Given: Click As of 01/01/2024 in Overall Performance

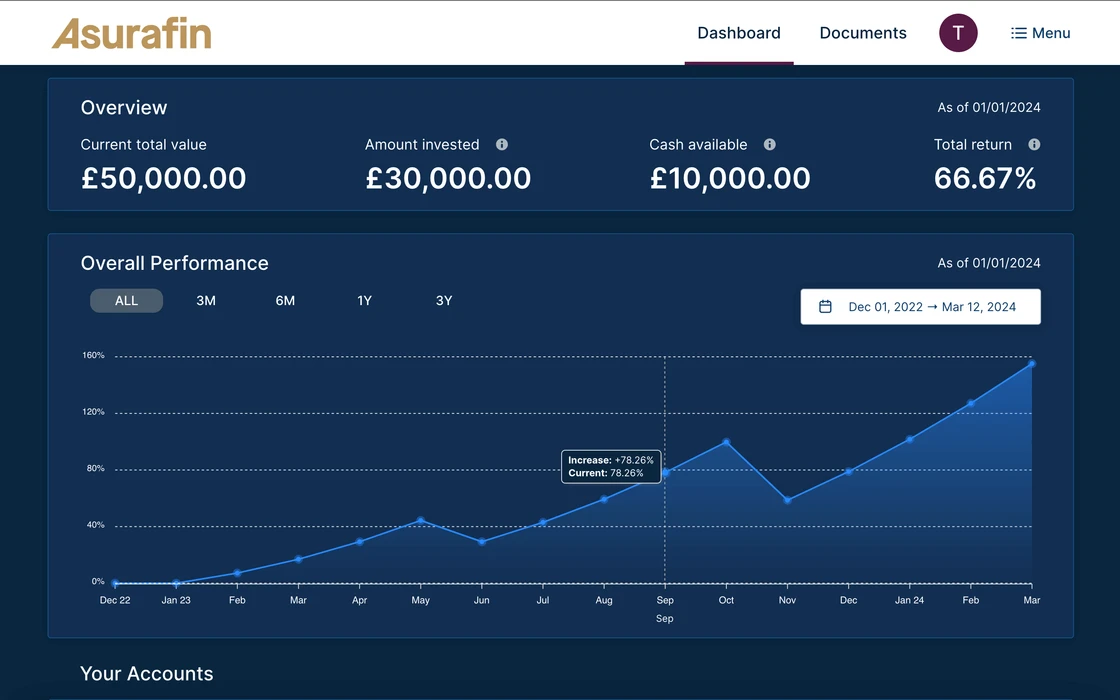Looking at the screenshot, I should point(989,263).
